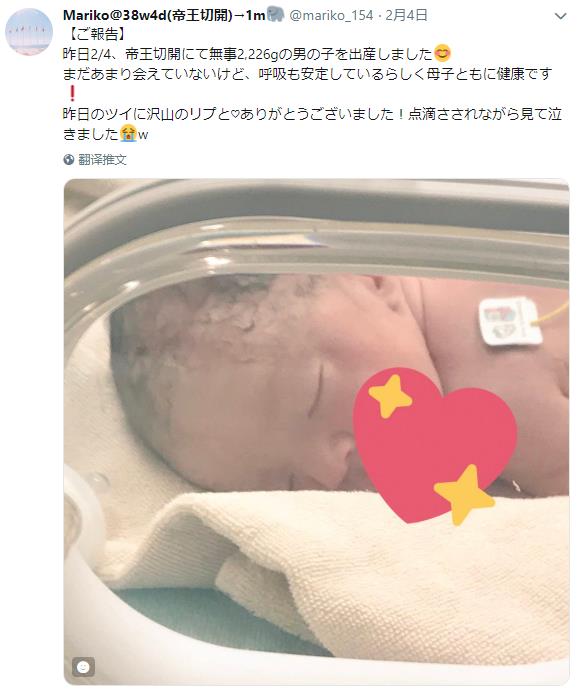The height and width of the screenshot is (692, 577).
Task: Open the tweet options chevron dropdown
Action: coord(560,16)
